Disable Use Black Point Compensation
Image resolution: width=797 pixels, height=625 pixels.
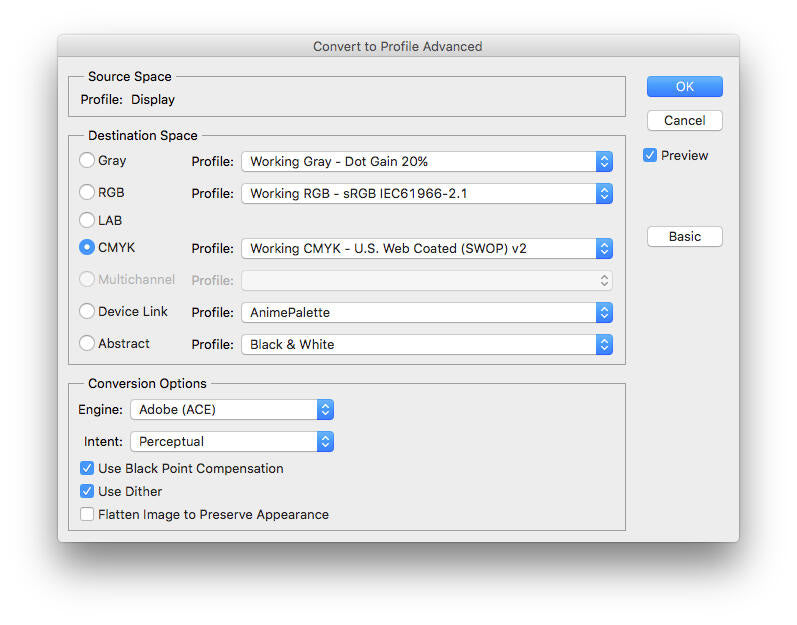tap(88, 469)
